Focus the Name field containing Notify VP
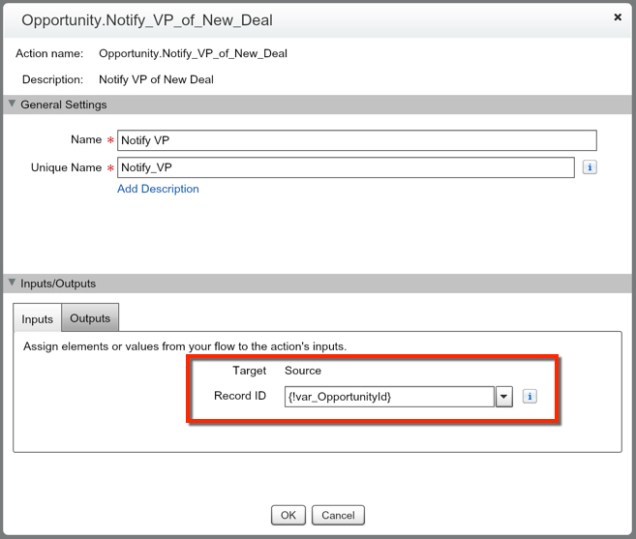The width and height of the screenshot is (636, 539). tap(357, 140)
